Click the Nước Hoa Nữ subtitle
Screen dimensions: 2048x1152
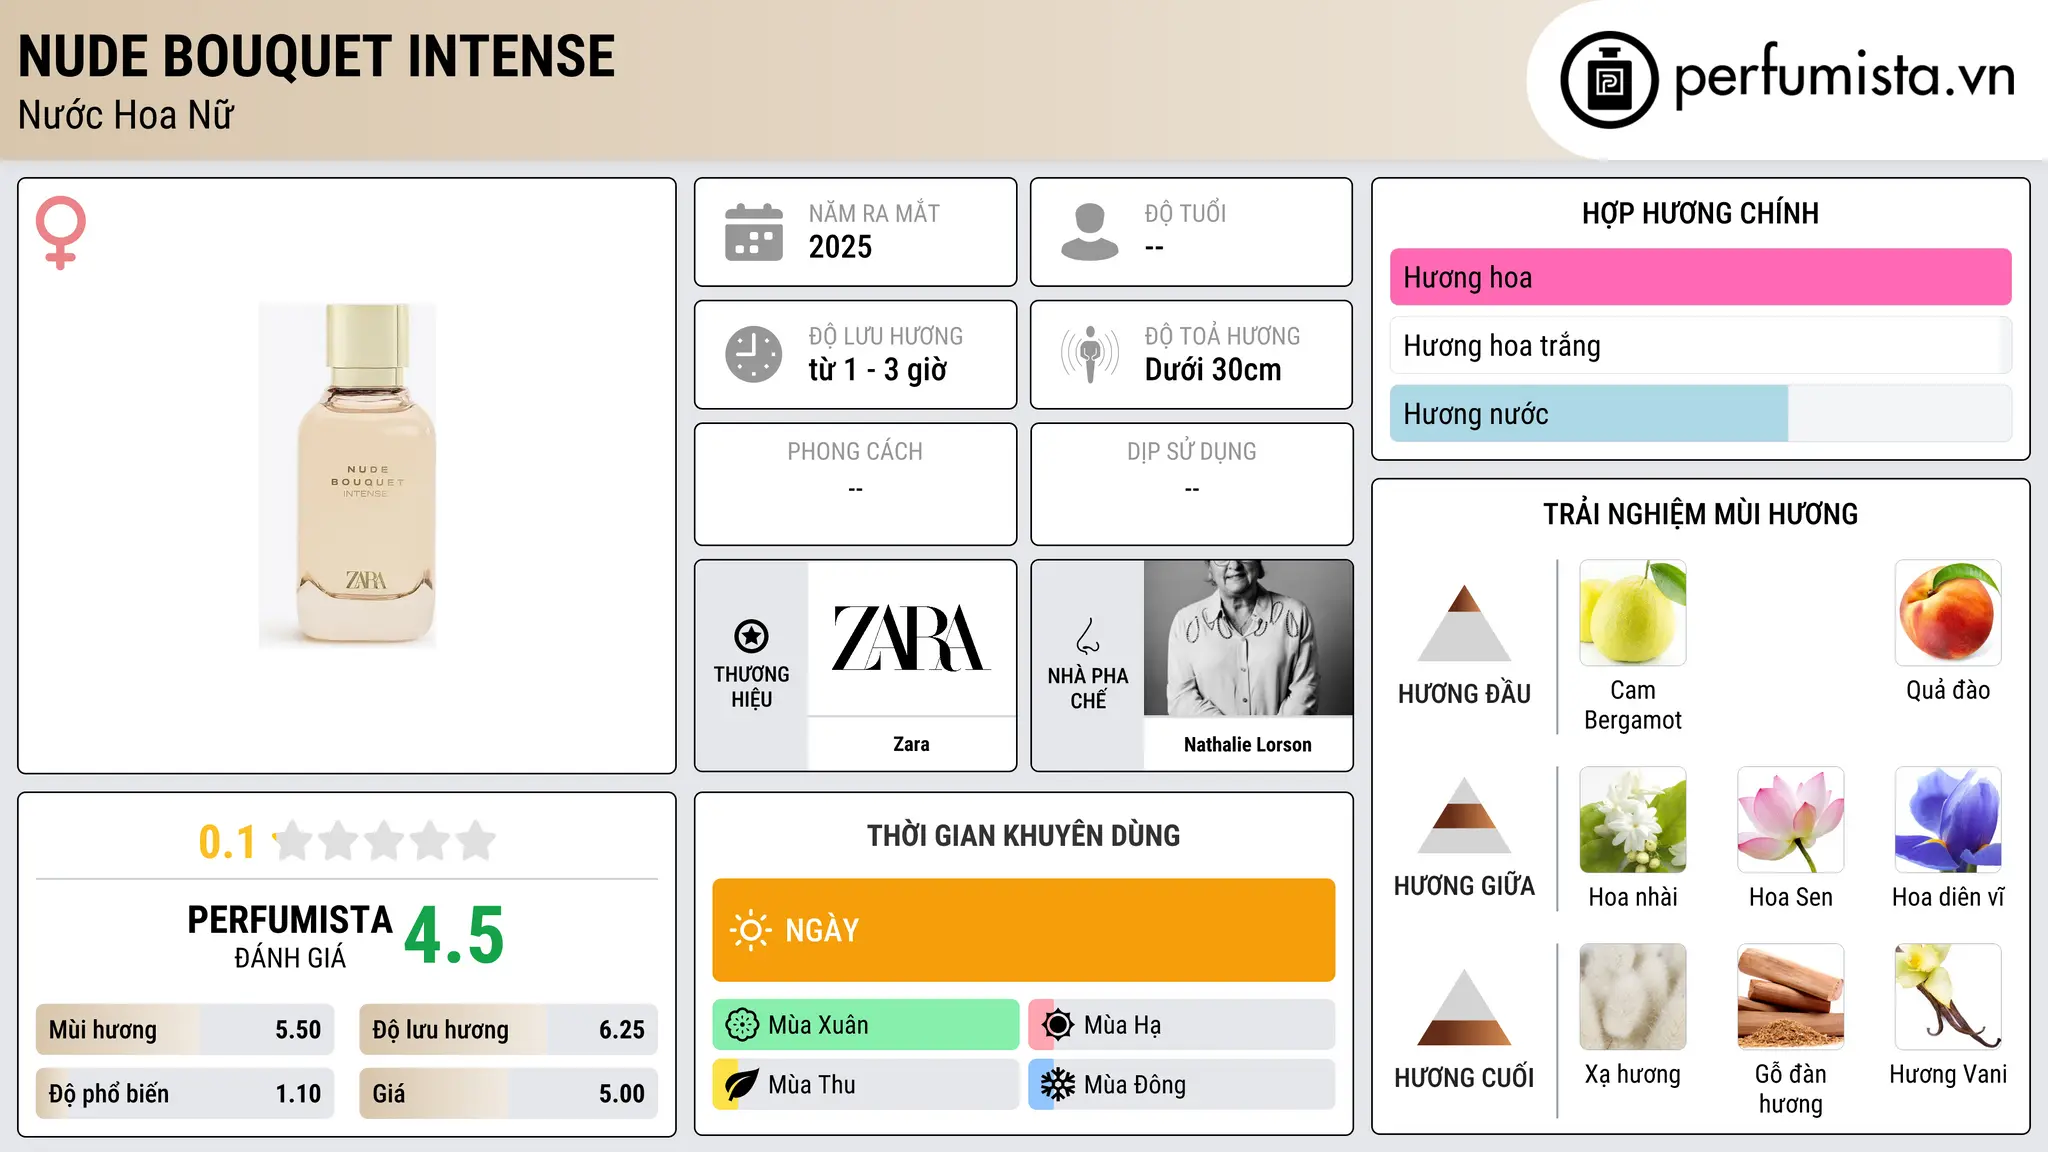pyautogui.click(x=126, y=115)
